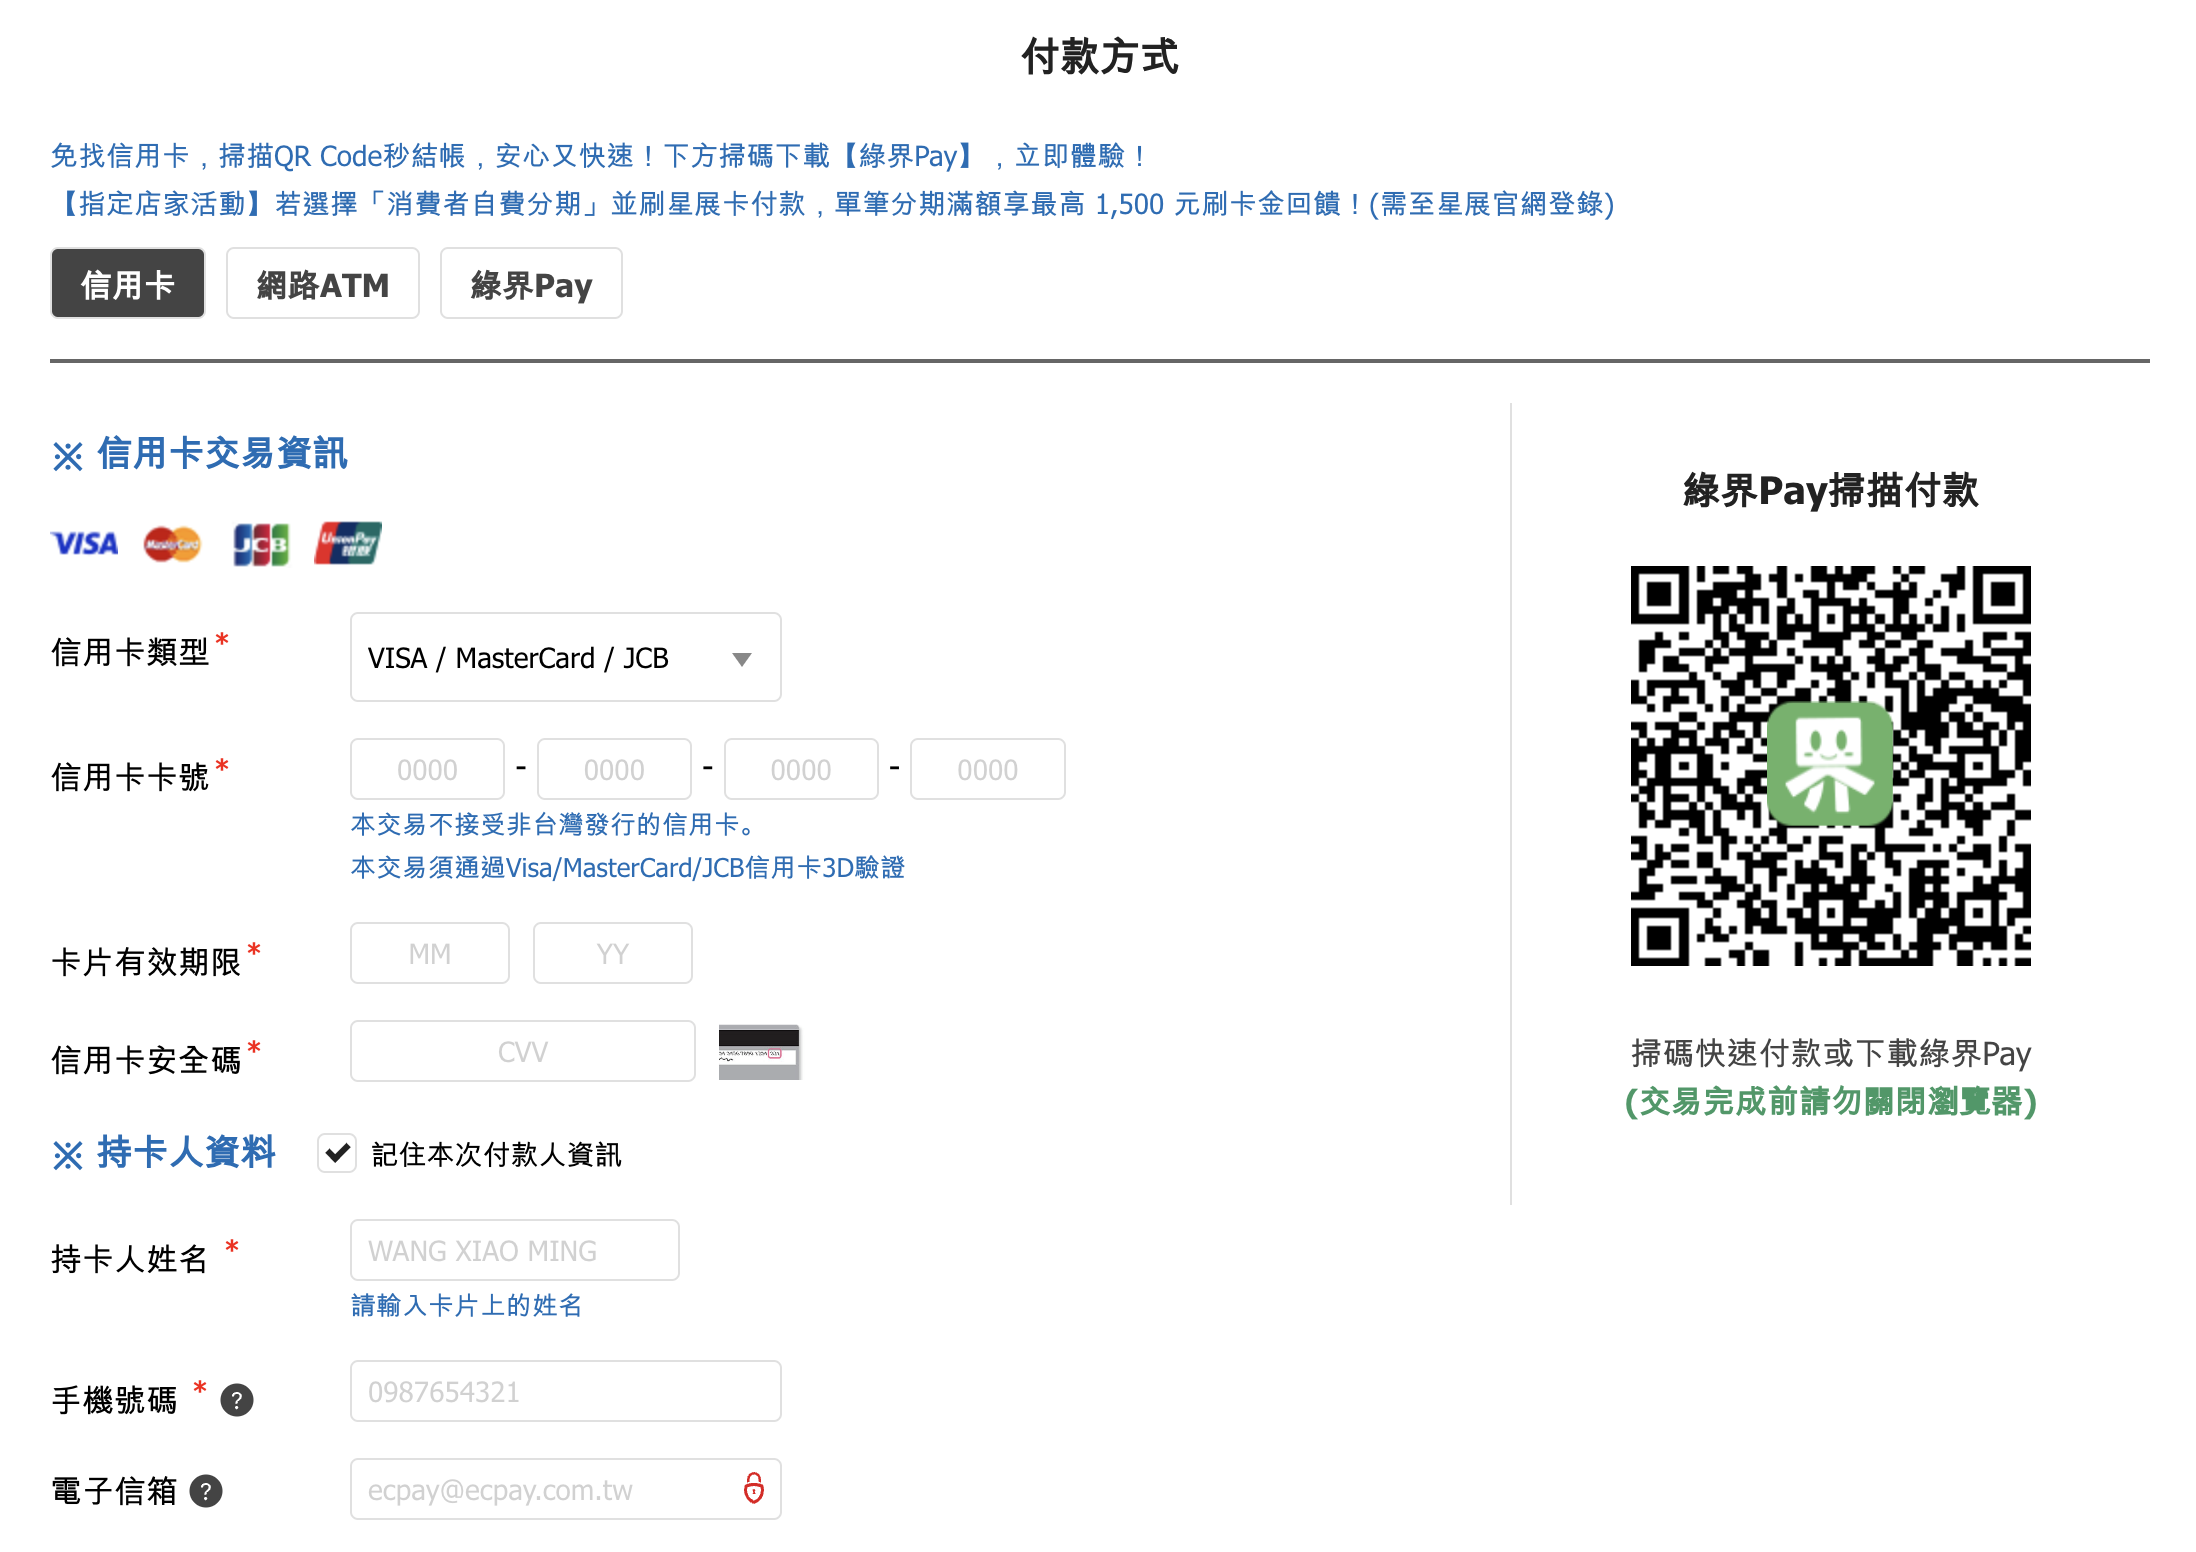The width and height of the screenshot is (2196, 1552).
Task: Click the 記住本次付款人資訊 label text
Action: pos(497,1154)
